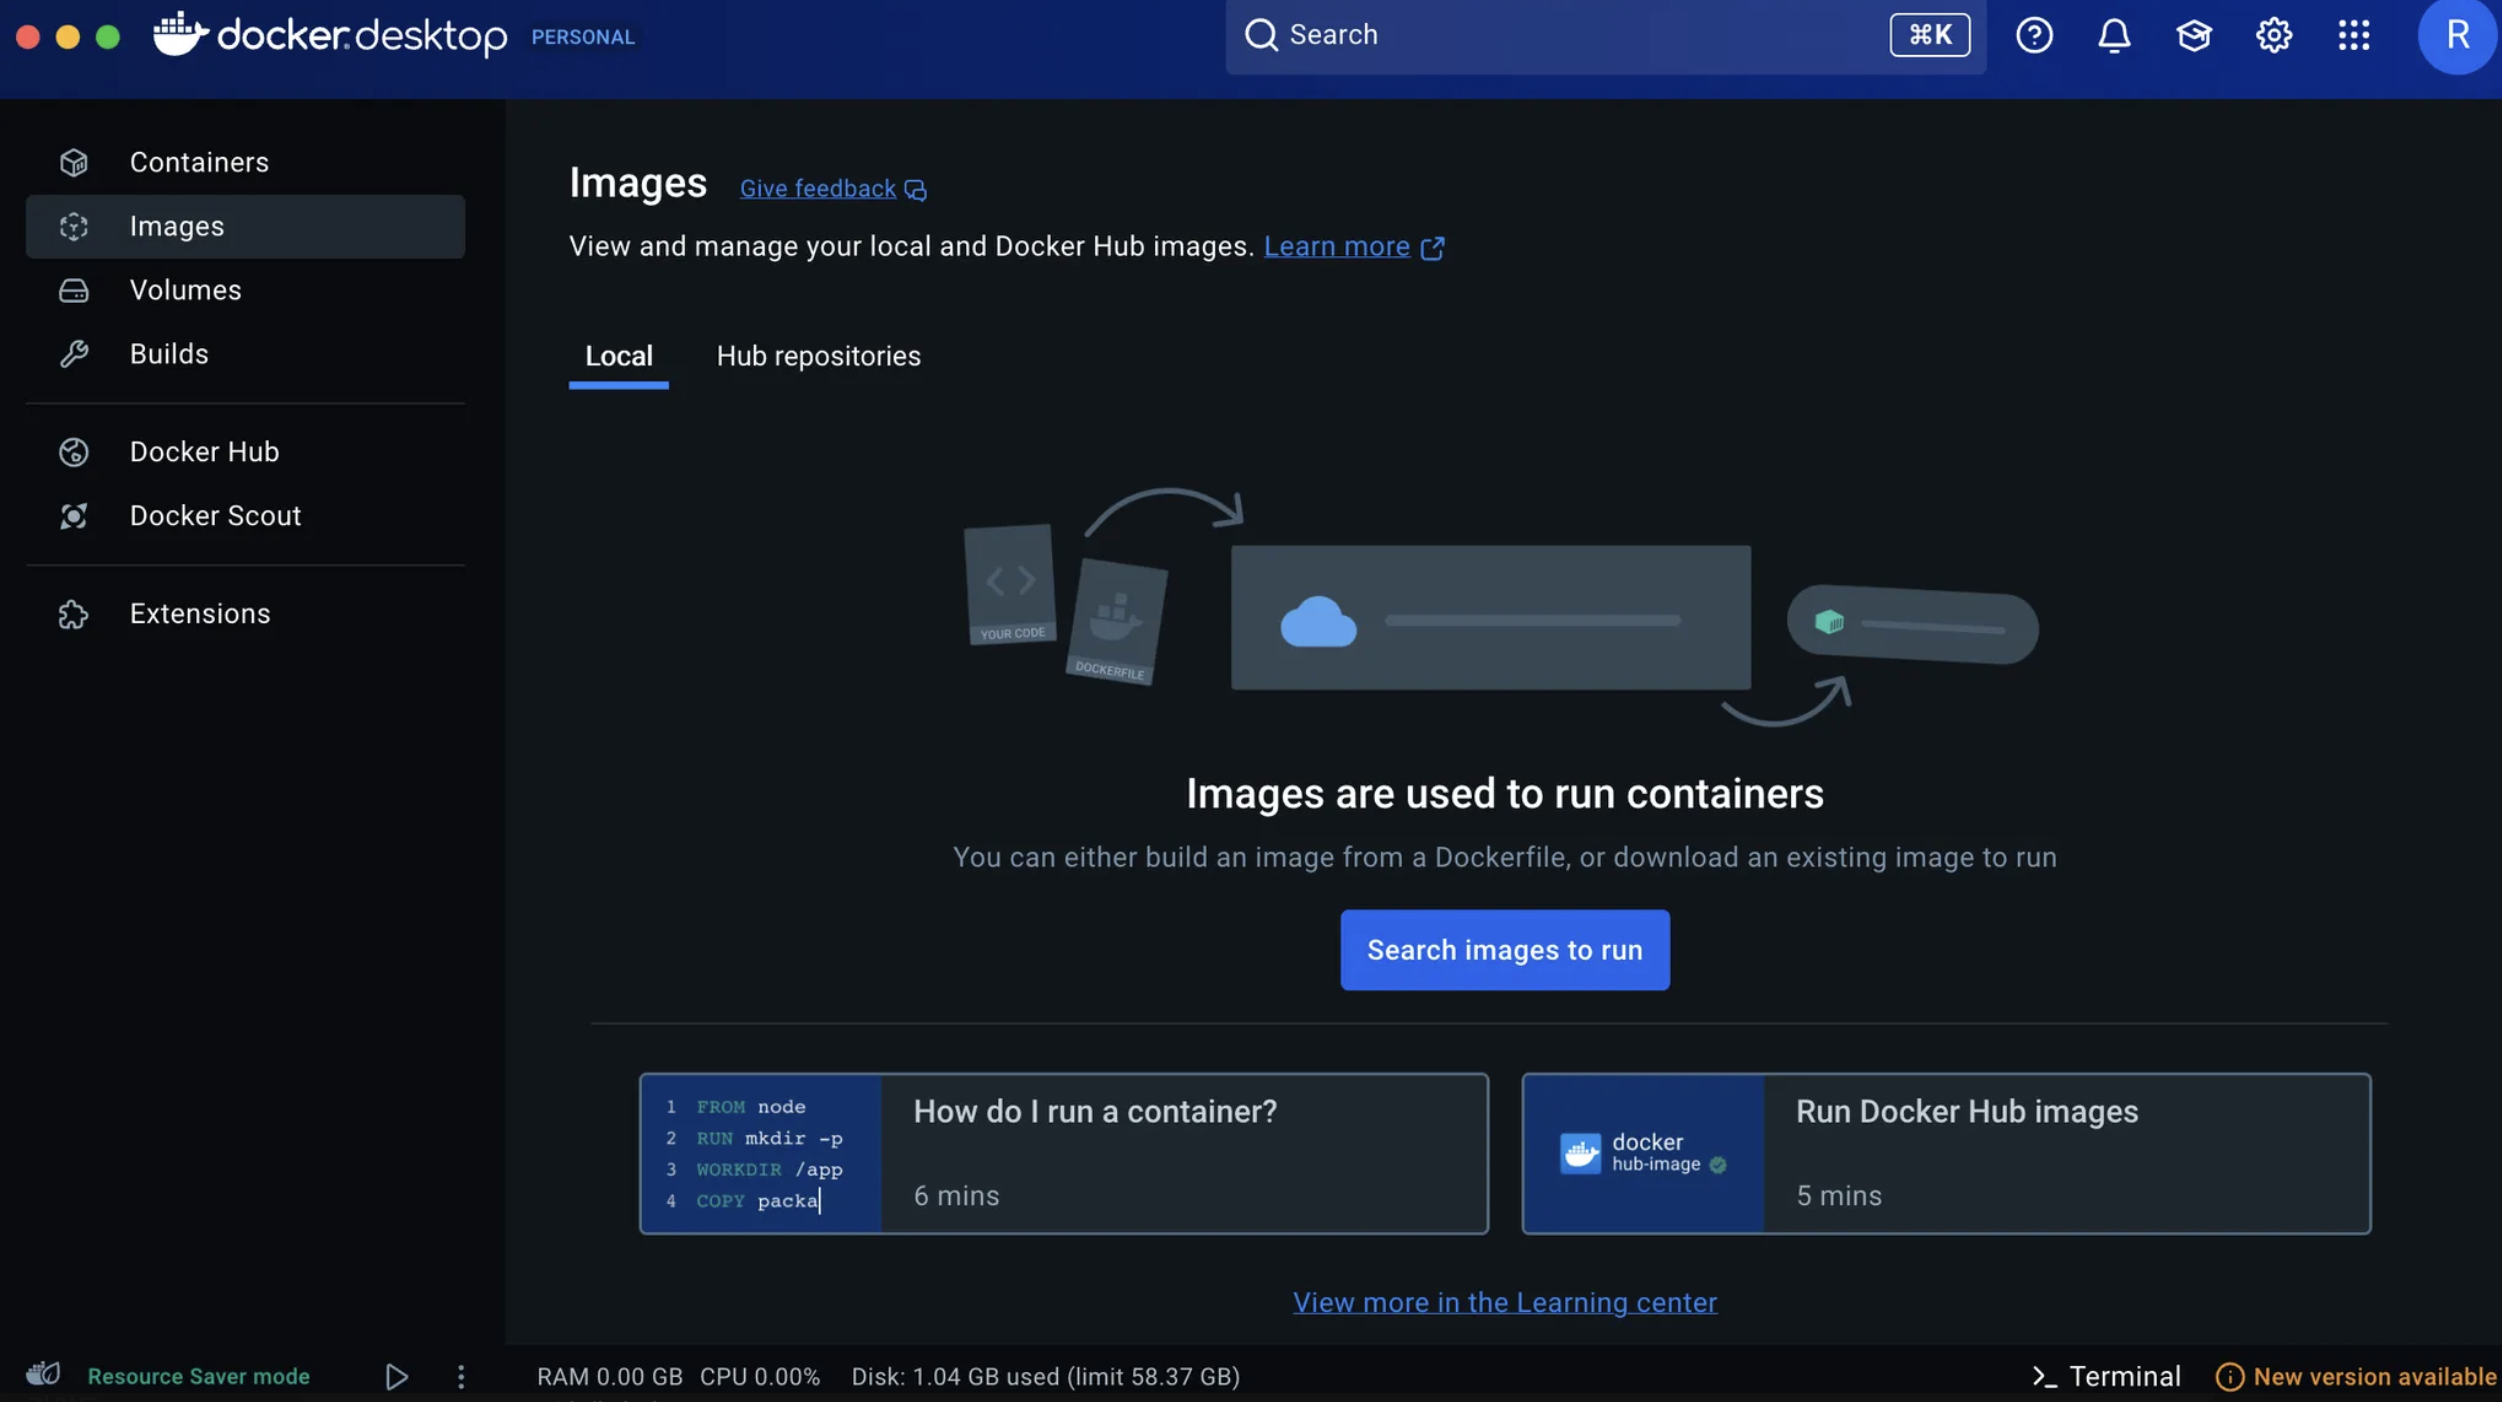Click external link icon beside Learn more
Viewport: 2502px width, 1402px height.
pyautogui.click(x=1432, y=247)
